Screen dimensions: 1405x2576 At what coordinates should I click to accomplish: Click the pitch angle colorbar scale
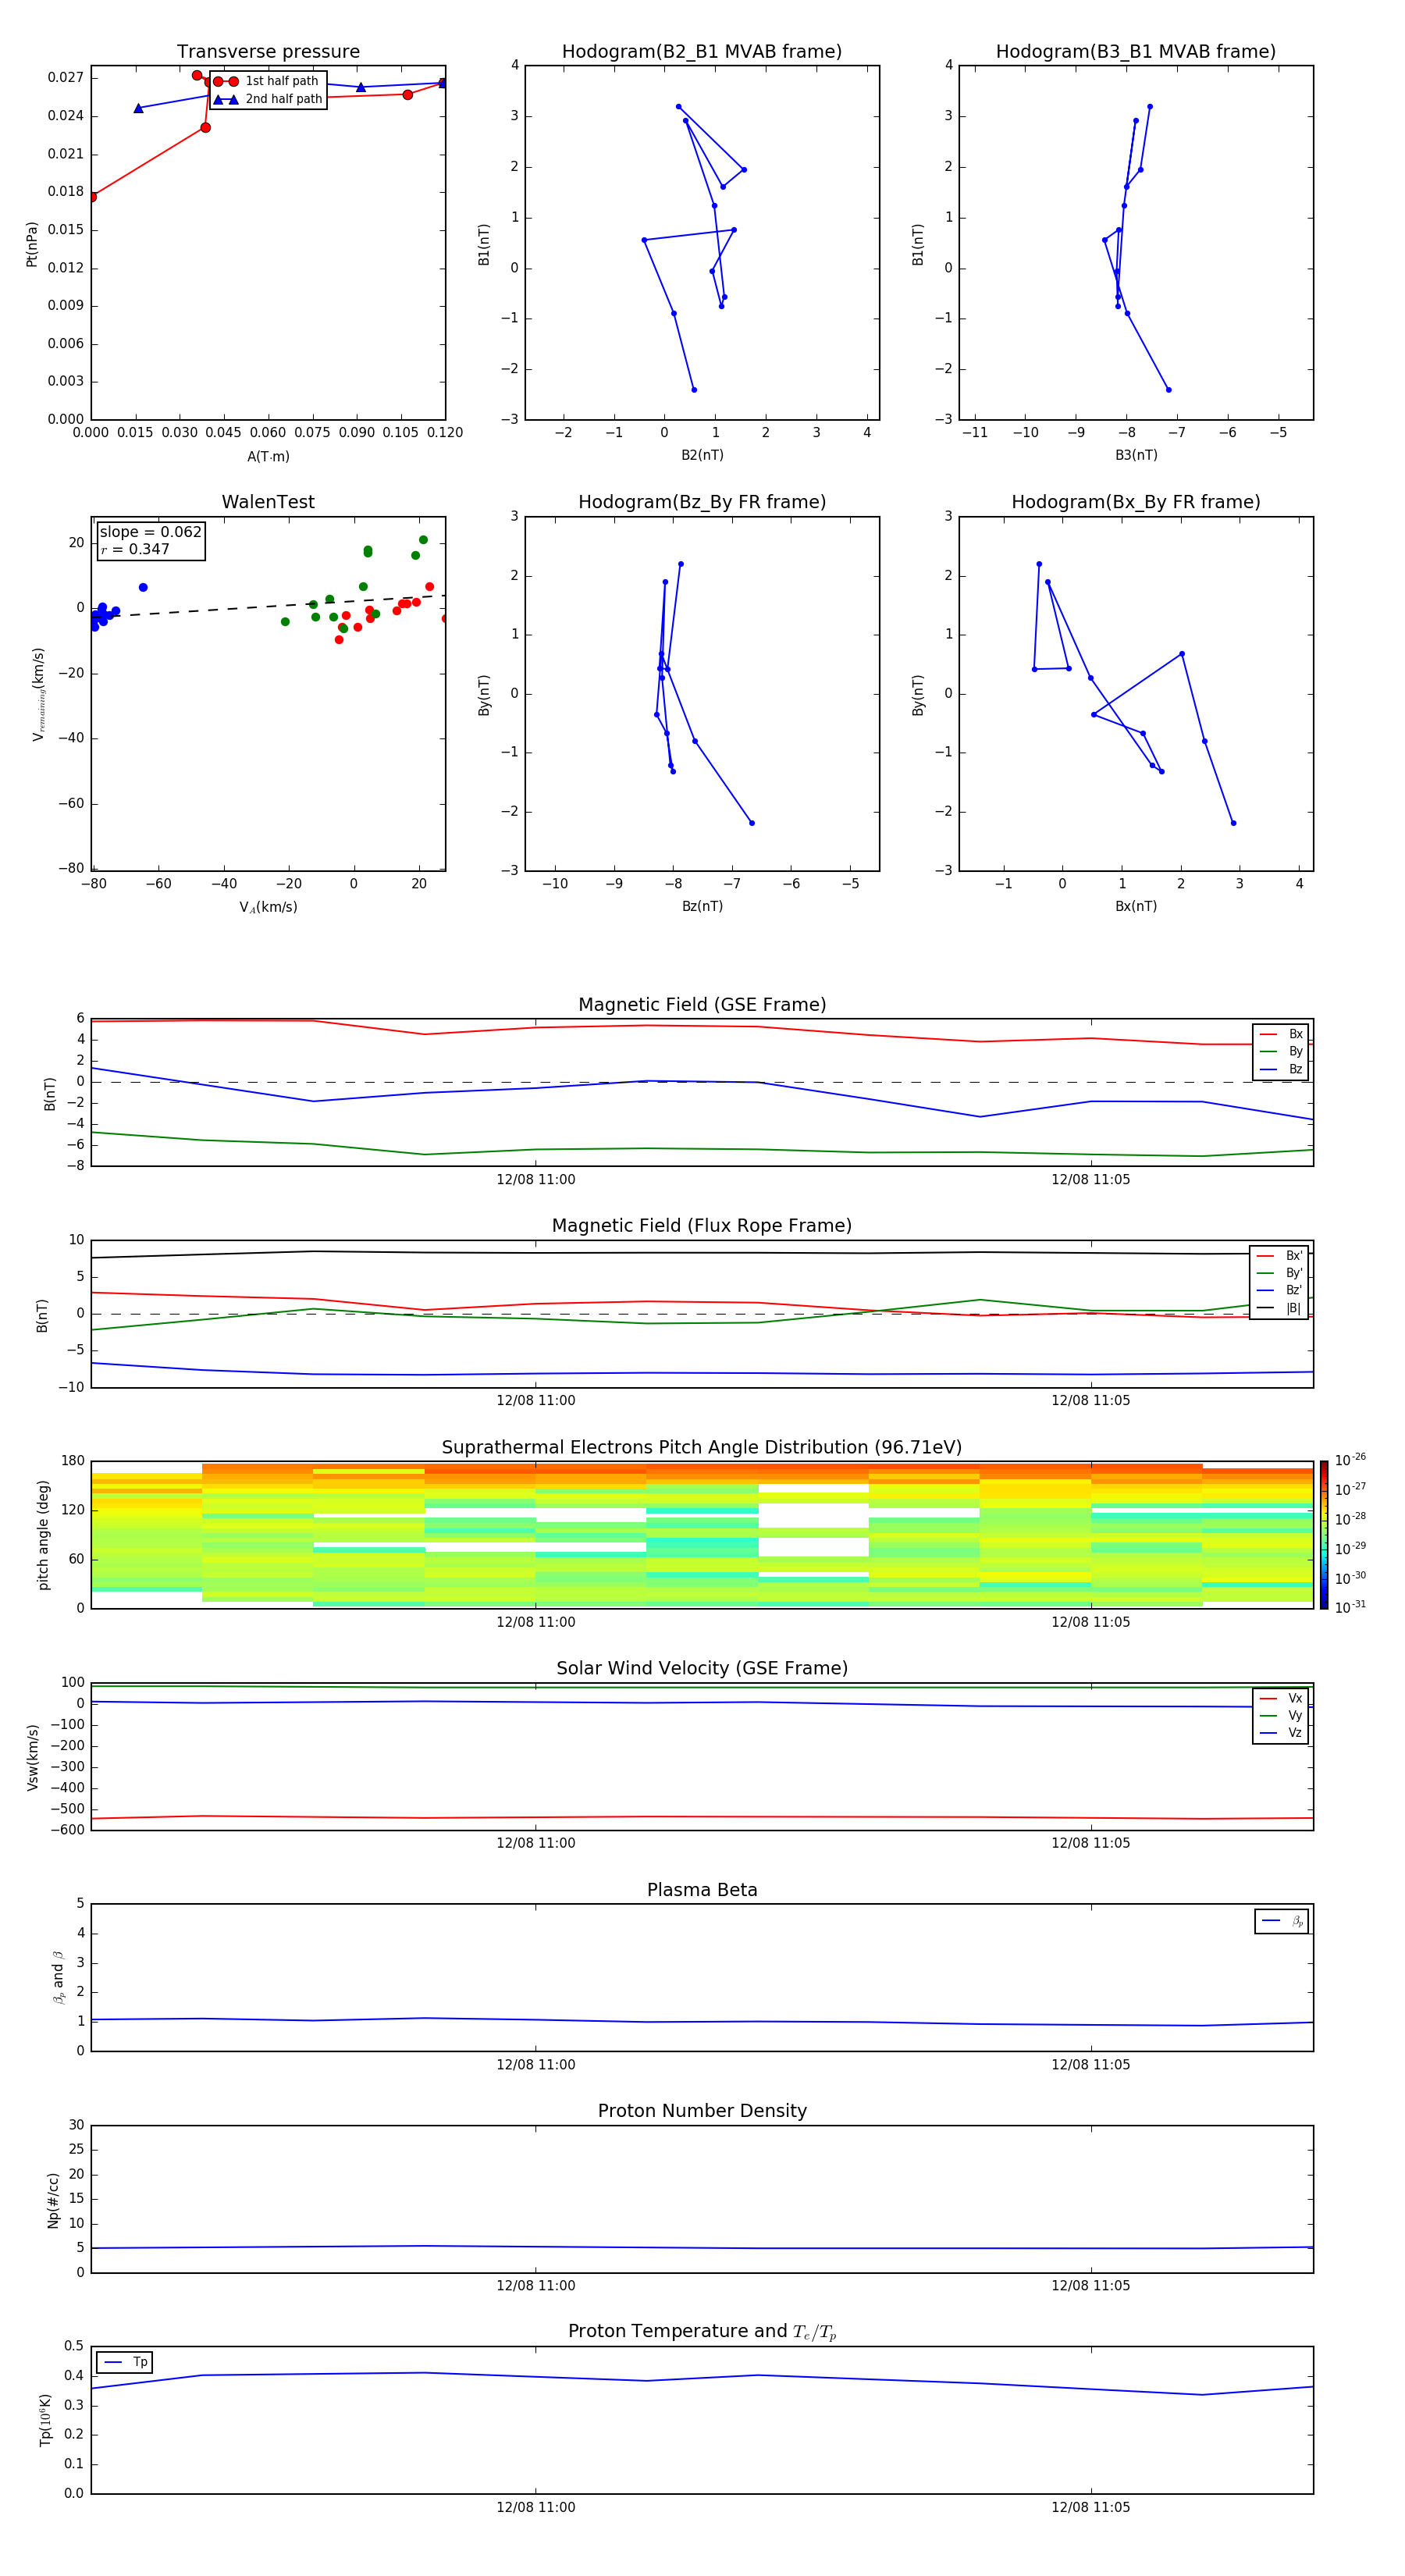tap(1324, 1535)
